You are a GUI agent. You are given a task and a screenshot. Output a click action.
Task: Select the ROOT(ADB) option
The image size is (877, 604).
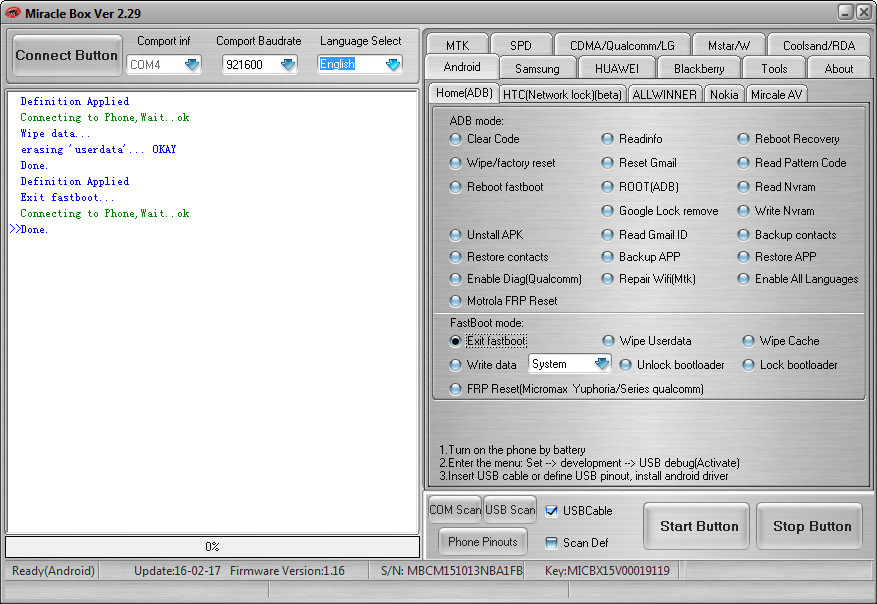640,187
